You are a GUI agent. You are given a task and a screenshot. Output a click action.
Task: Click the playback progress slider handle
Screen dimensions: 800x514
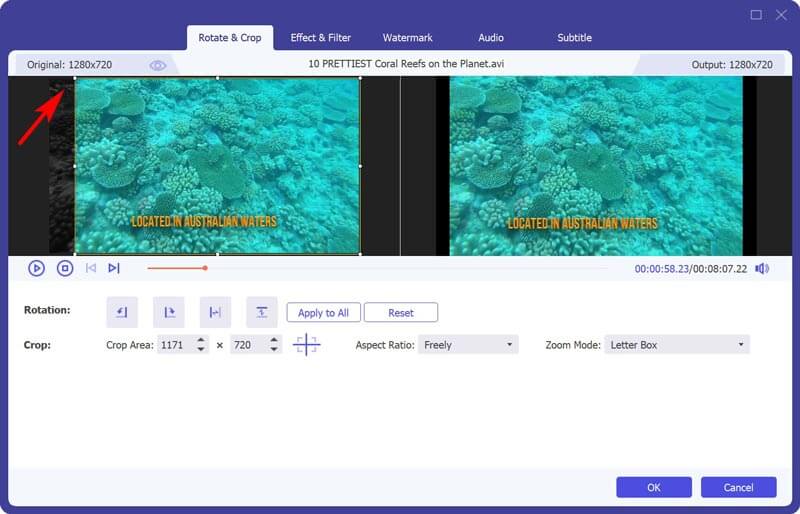click(x=205, y=268)
